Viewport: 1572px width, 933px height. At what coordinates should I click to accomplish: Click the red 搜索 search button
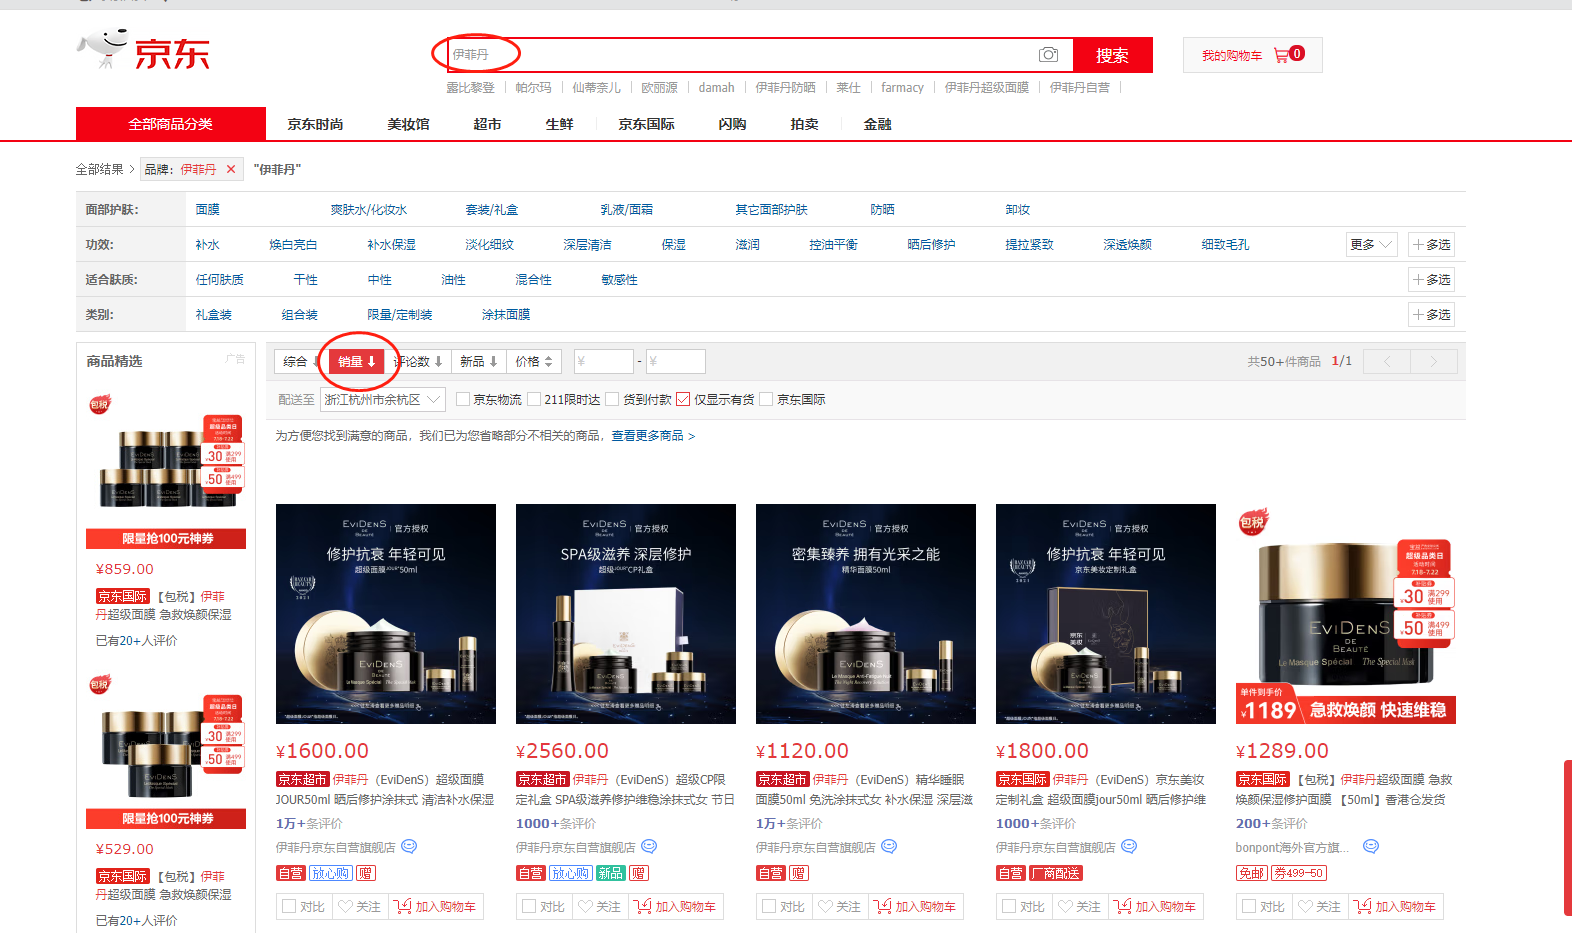click(x=1112, y=55)
